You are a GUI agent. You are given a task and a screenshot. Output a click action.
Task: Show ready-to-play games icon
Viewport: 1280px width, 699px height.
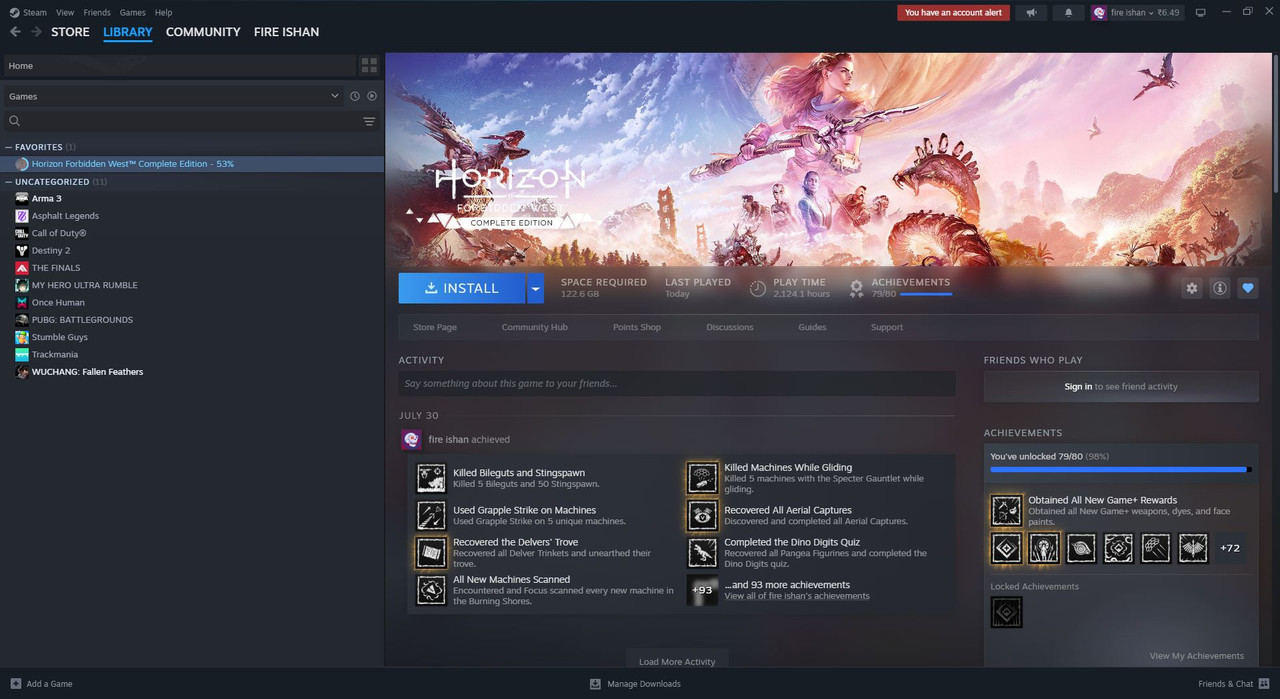372,96
